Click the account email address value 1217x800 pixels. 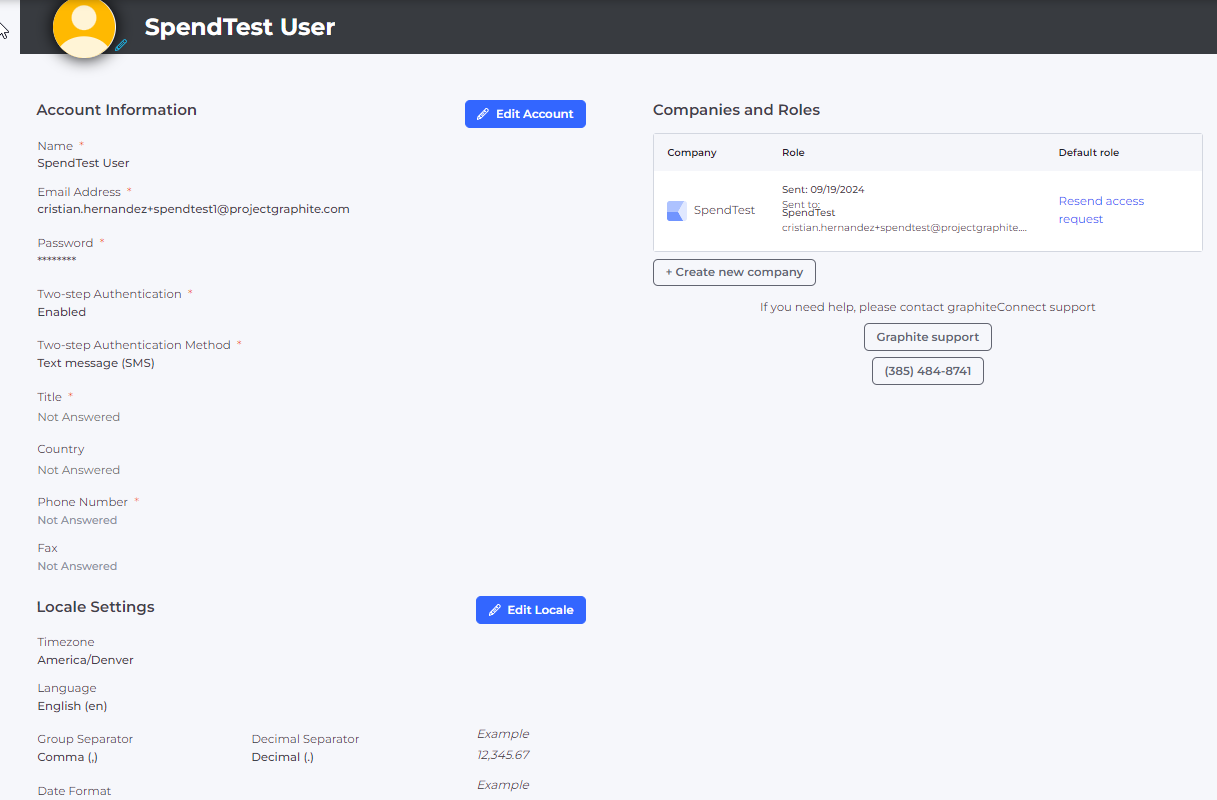(x=193, y=209)
